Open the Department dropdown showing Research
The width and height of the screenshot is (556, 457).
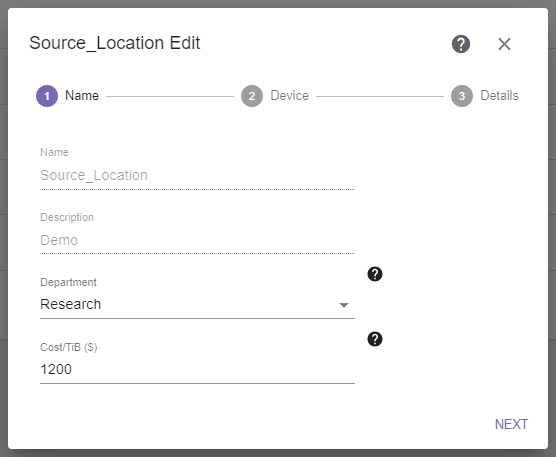coord(197,305)
